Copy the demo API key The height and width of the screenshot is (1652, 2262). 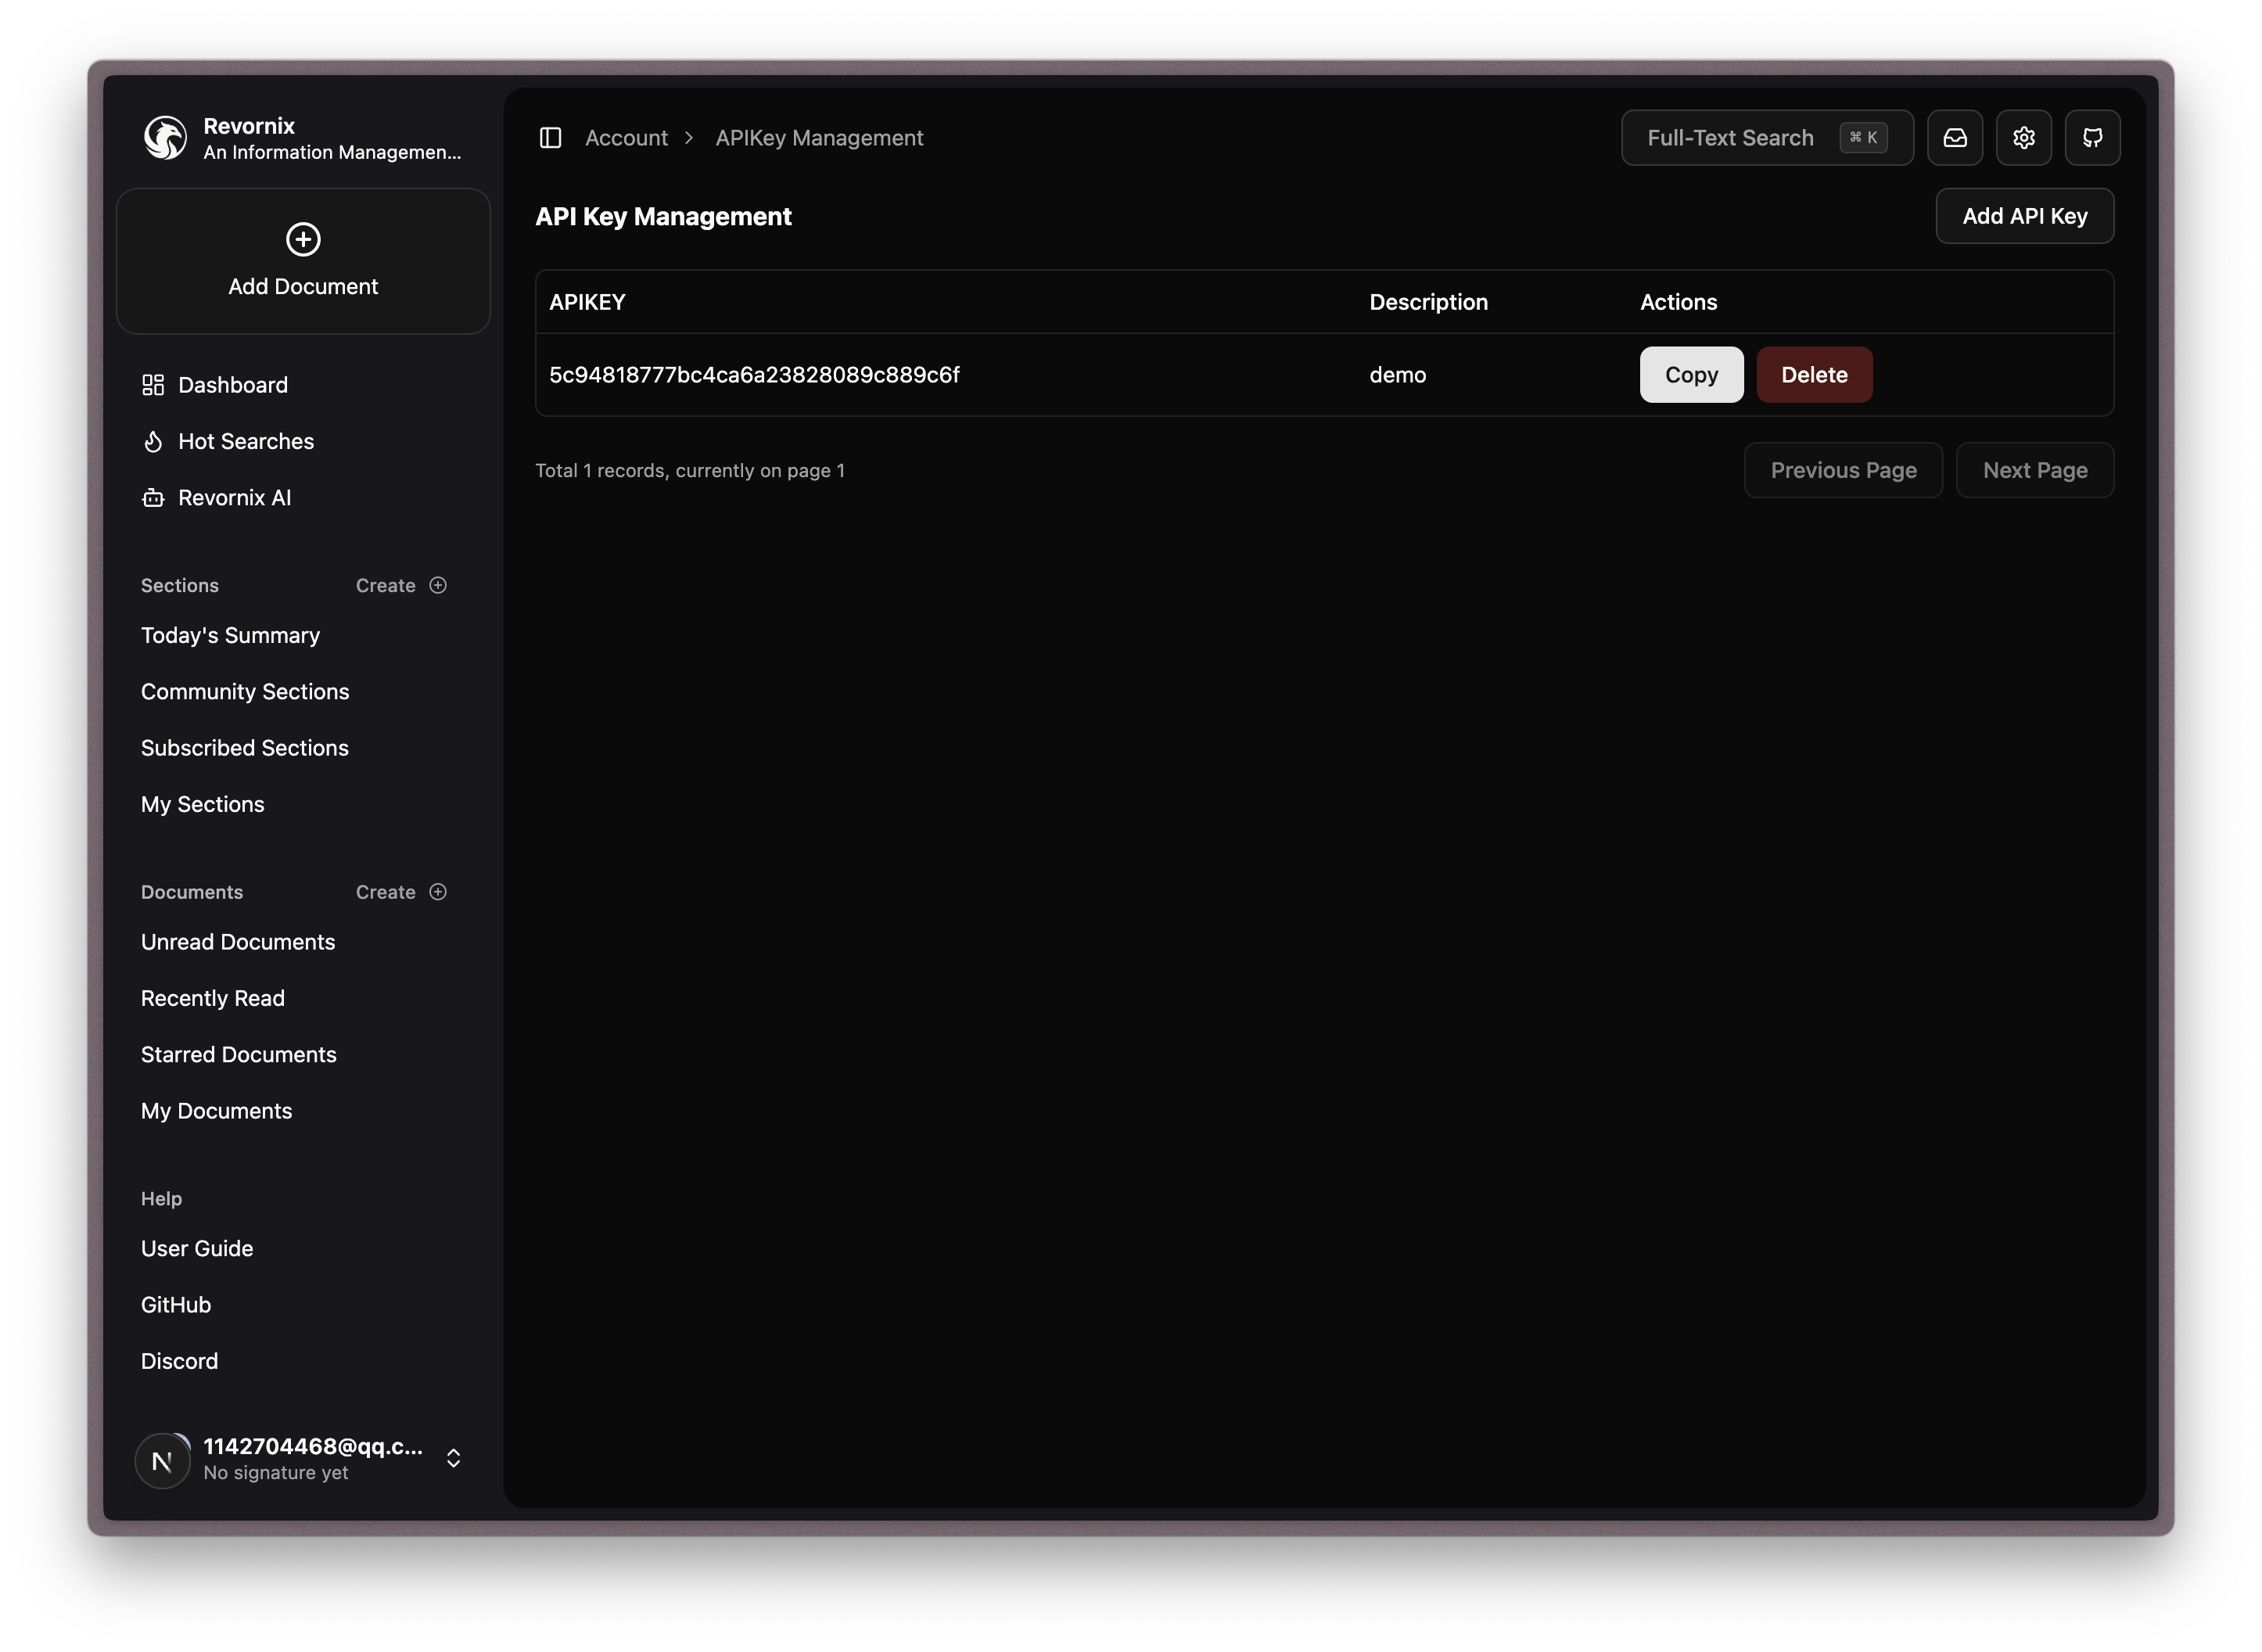tap(1691, 375)
